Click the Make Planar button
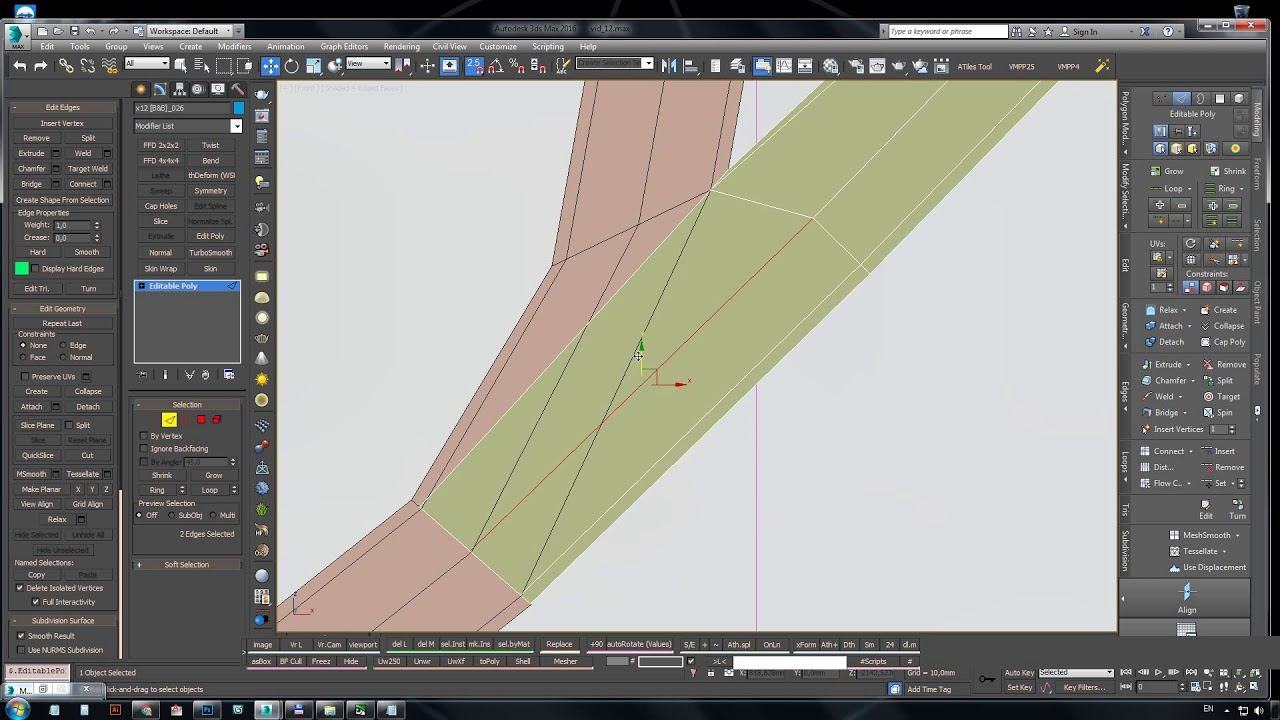The height and width of the screenshot is (720, 1280). click(x=41, y=489)
